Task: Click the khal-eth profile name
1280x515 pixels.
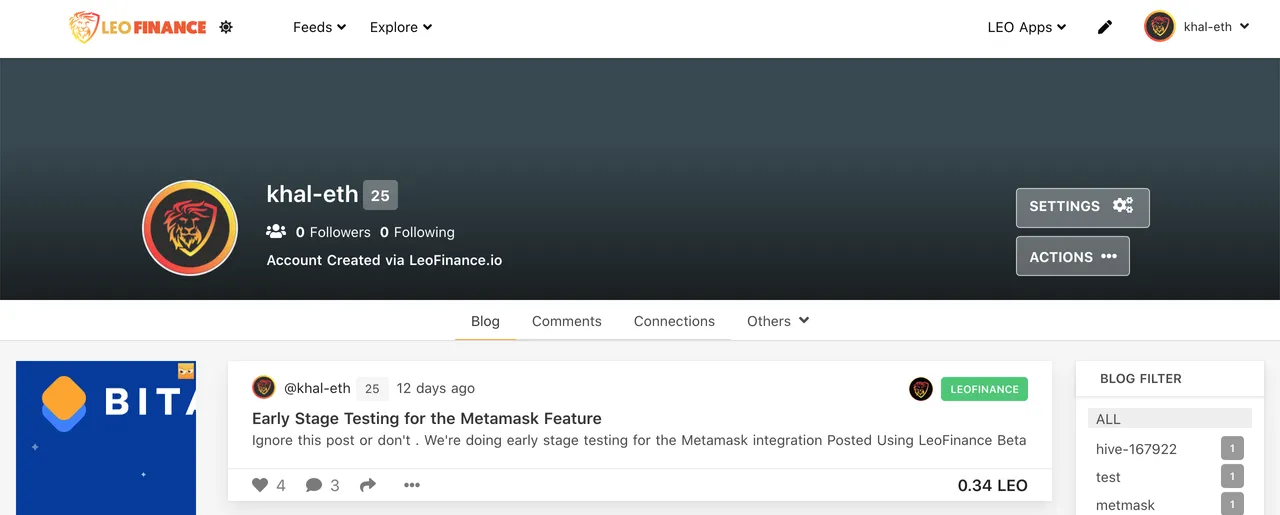Action: 312,194
